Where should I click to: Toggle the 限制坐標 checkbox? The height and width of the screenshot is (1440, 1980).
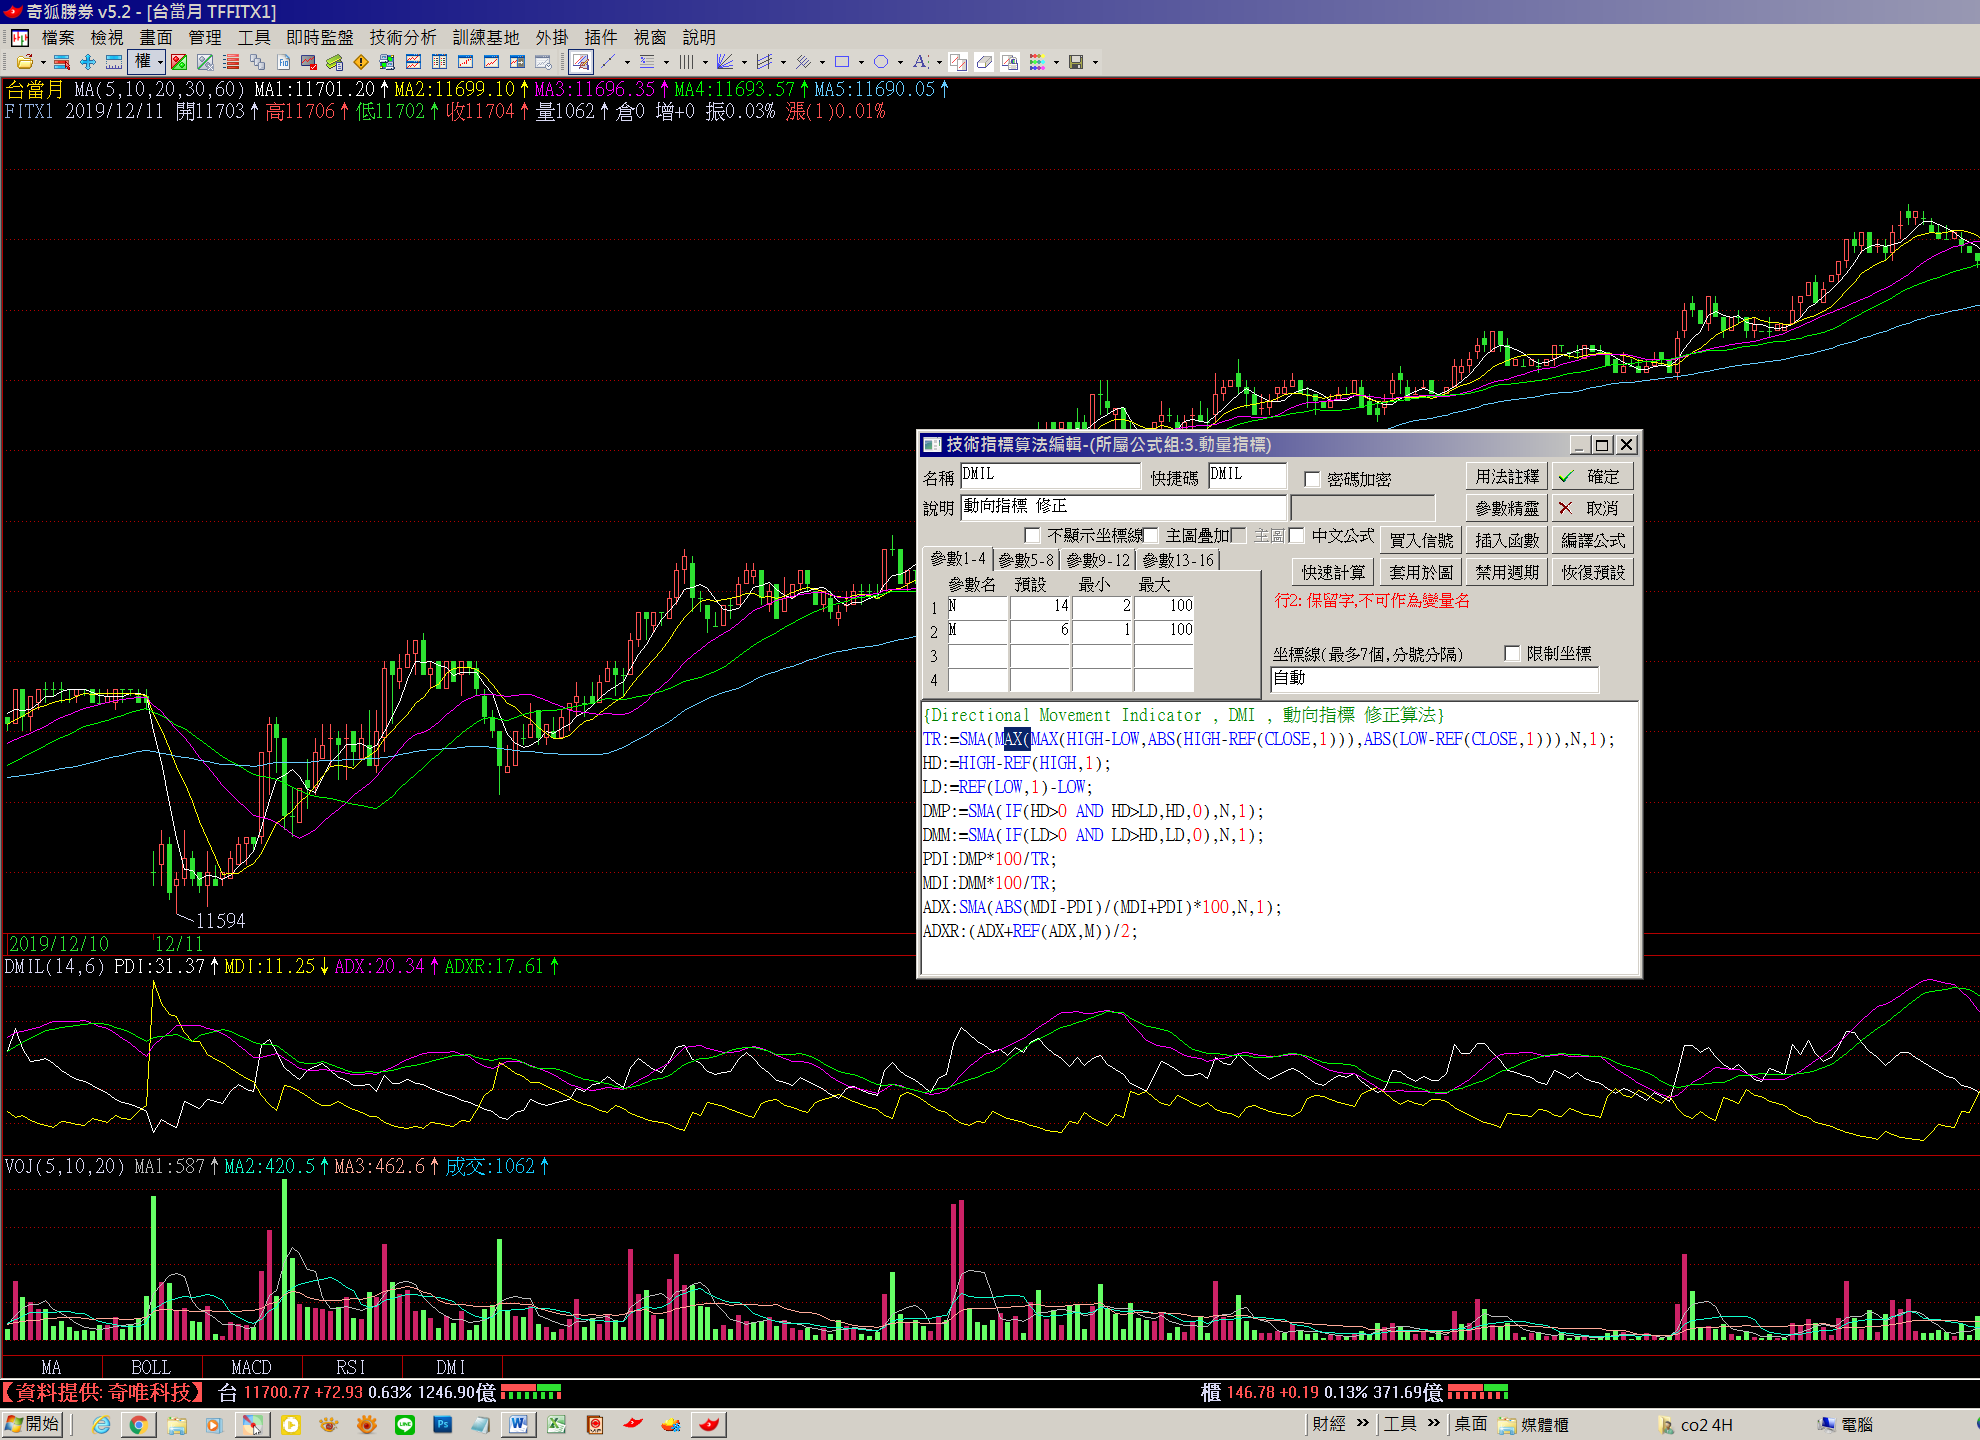tap(1512, 653)
